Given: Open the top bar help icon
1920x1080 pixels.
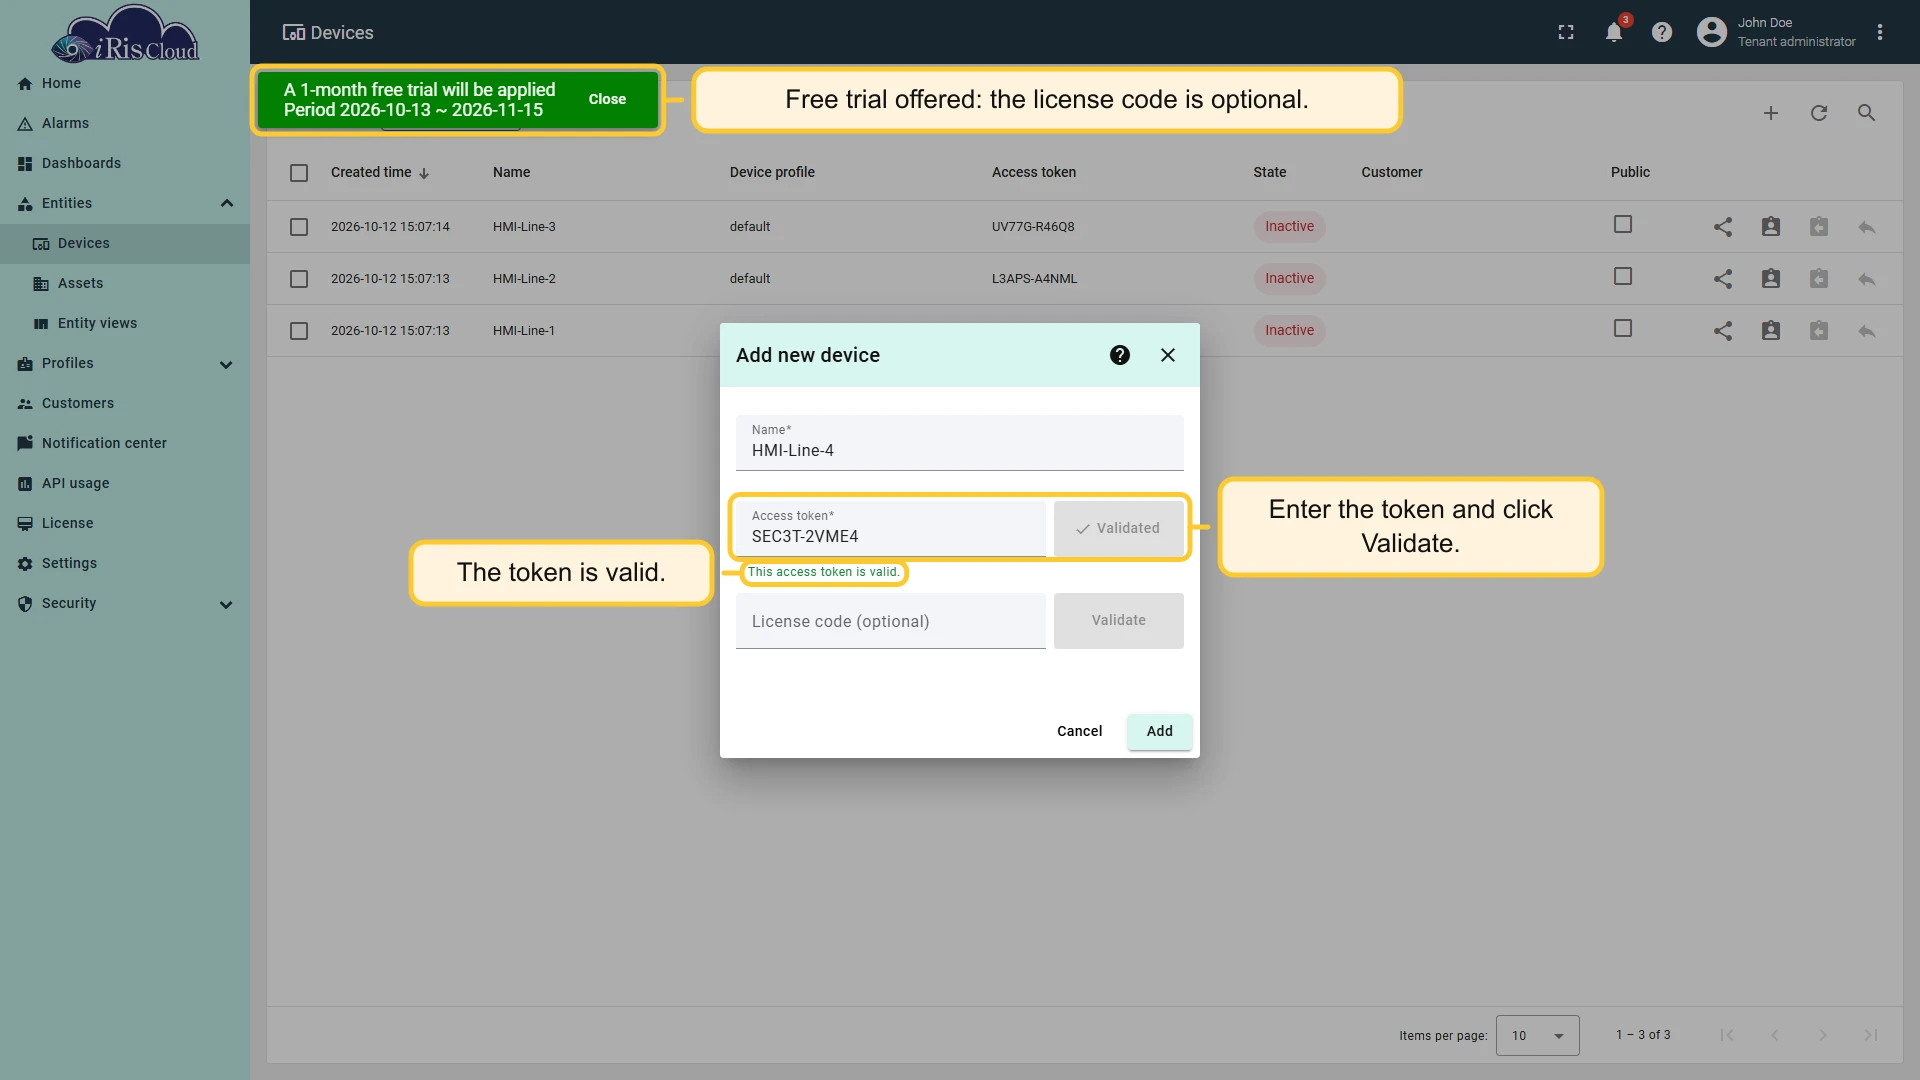Looking at the screenshot, I should coord(1662,33).
